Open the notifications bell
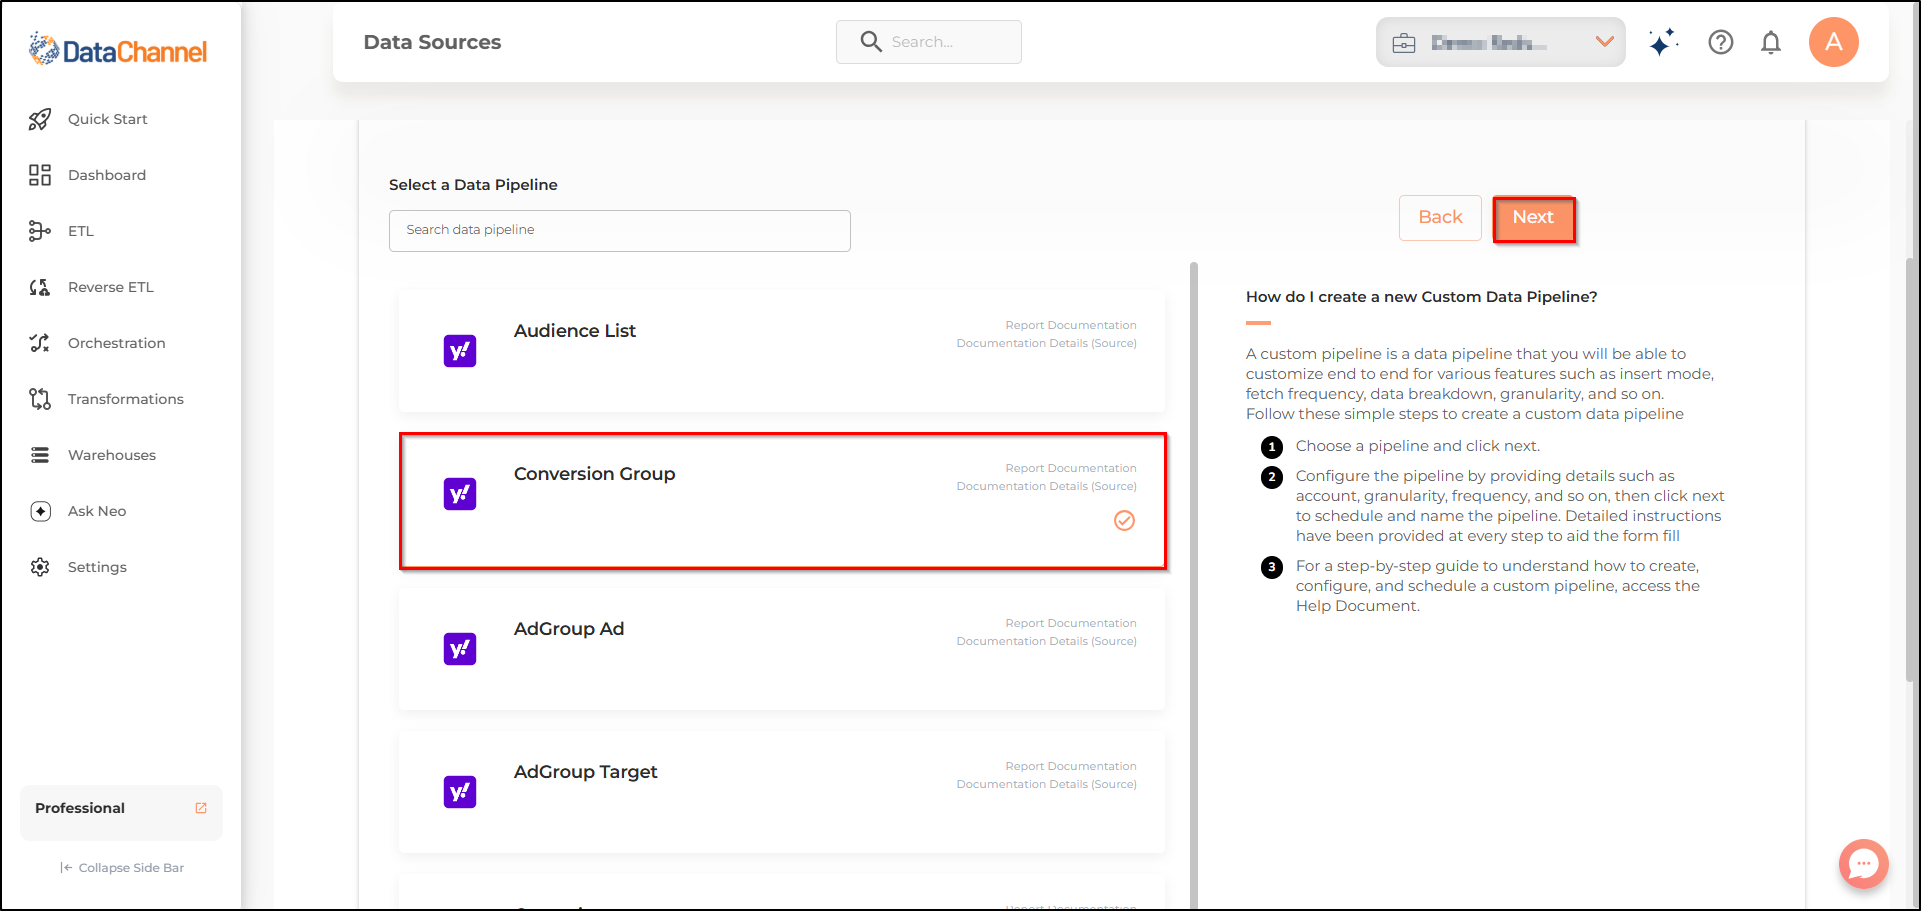Viewport: 1921px width, 911px height. (1771, 42)
